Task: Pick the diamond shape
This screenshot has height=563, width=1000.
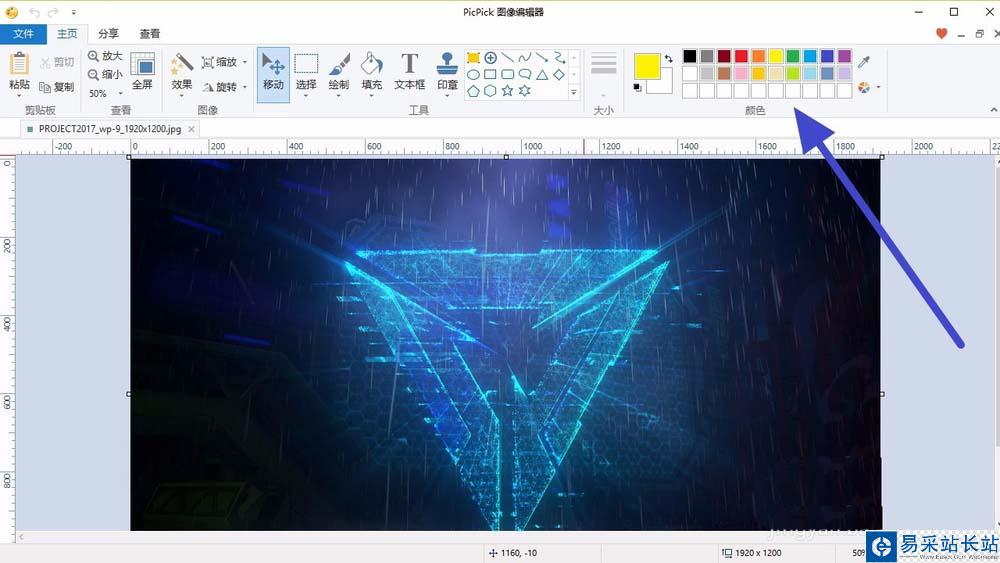Action: (x=559, y=75)
